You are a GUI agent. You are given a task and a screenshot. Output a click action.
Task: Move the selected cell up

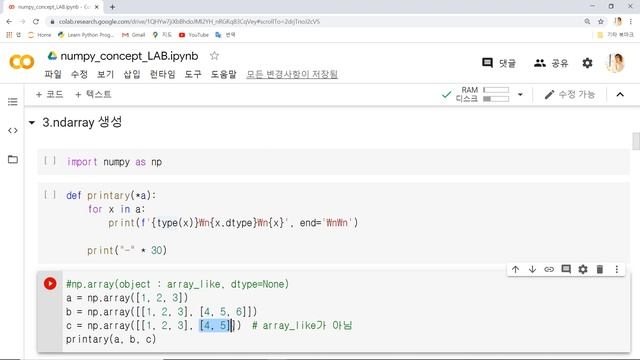[515, 269]
